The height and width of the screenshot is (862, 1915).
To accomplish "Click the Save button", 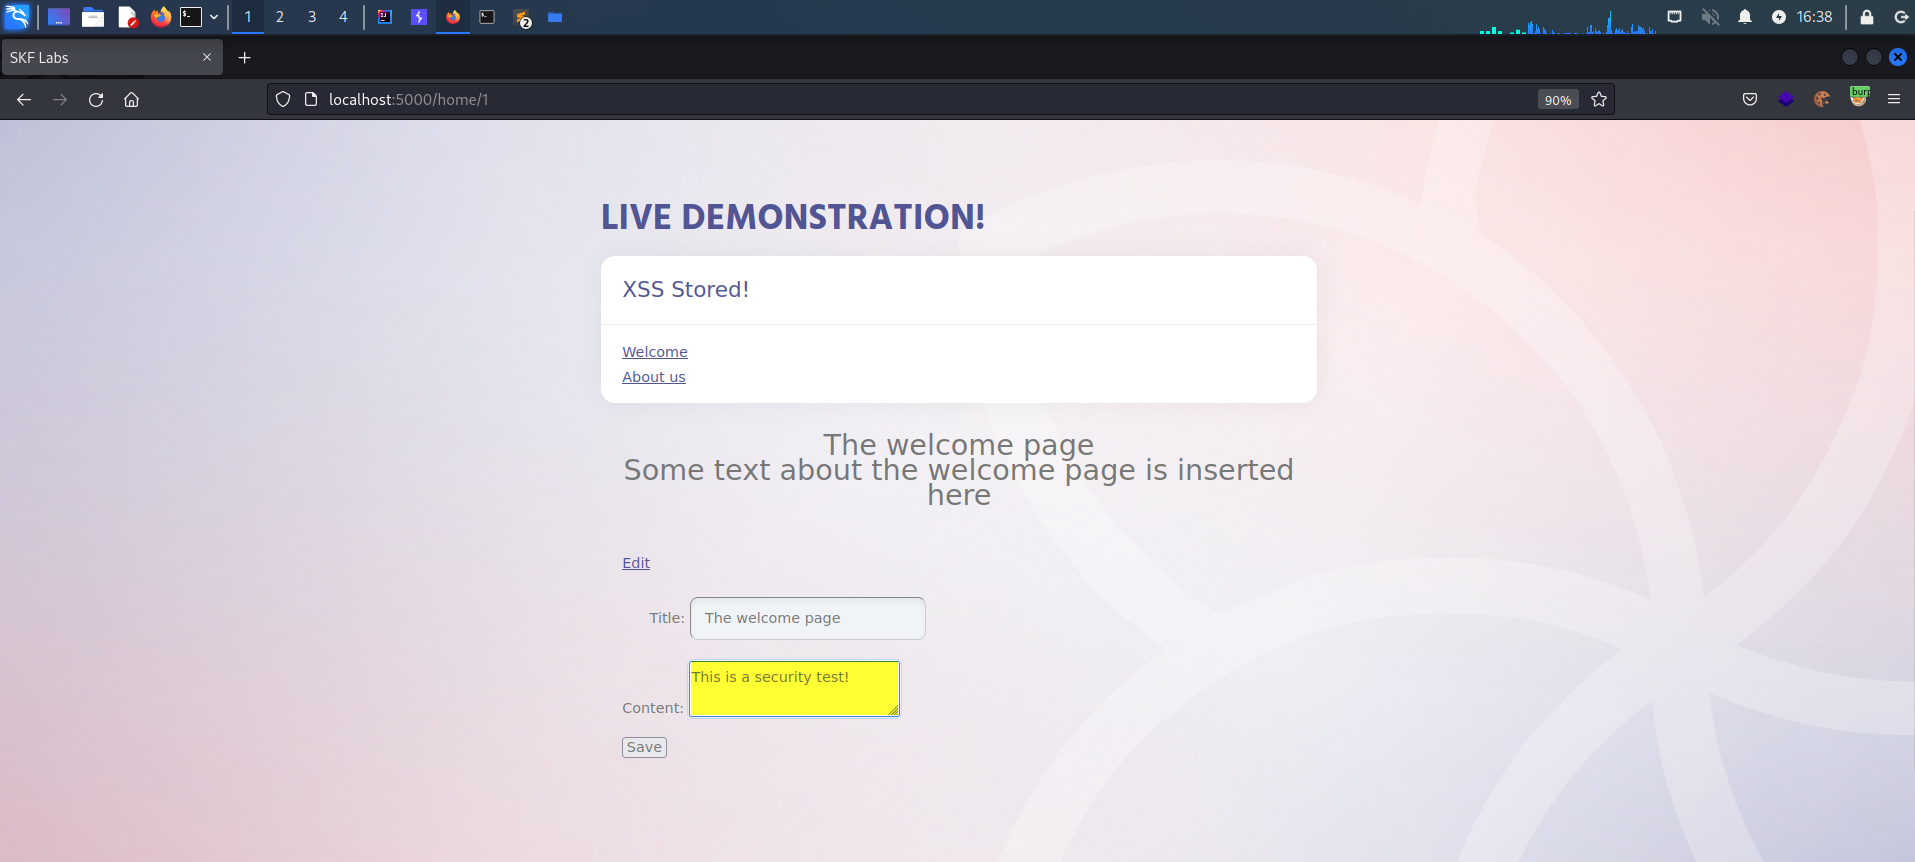I will click(x=644, y=747).
